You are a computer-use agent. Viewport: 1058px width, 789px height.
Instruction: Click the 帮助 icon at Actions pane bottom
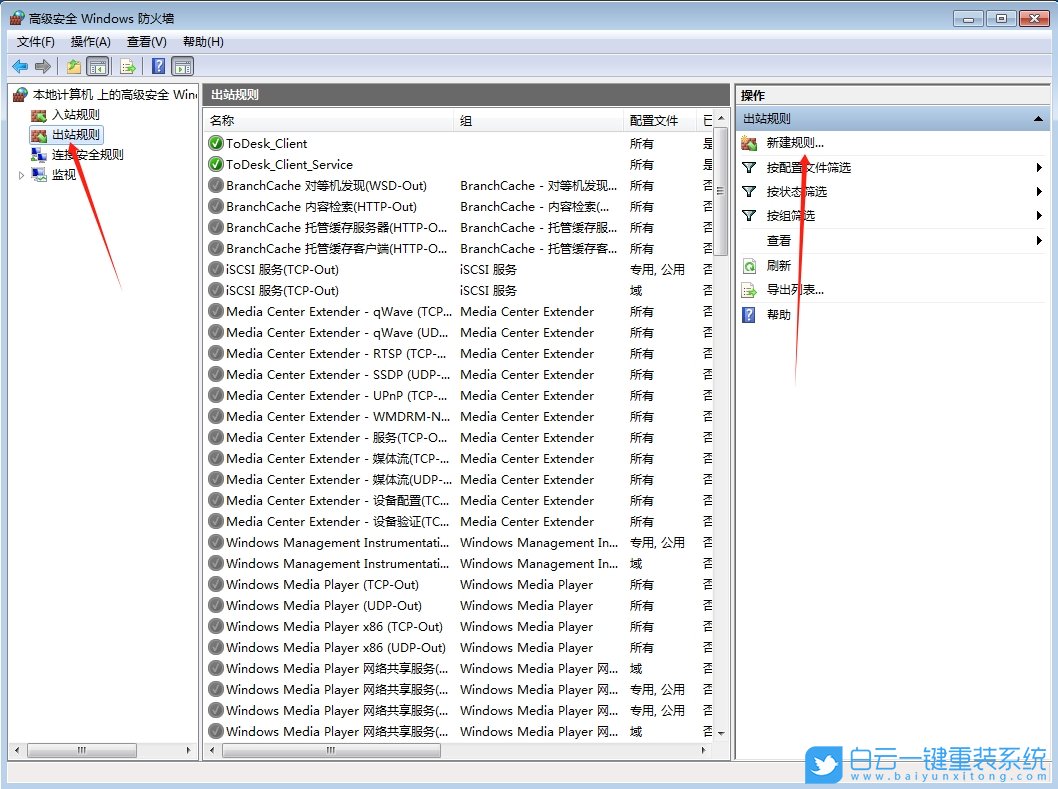[x=748, y=315]
